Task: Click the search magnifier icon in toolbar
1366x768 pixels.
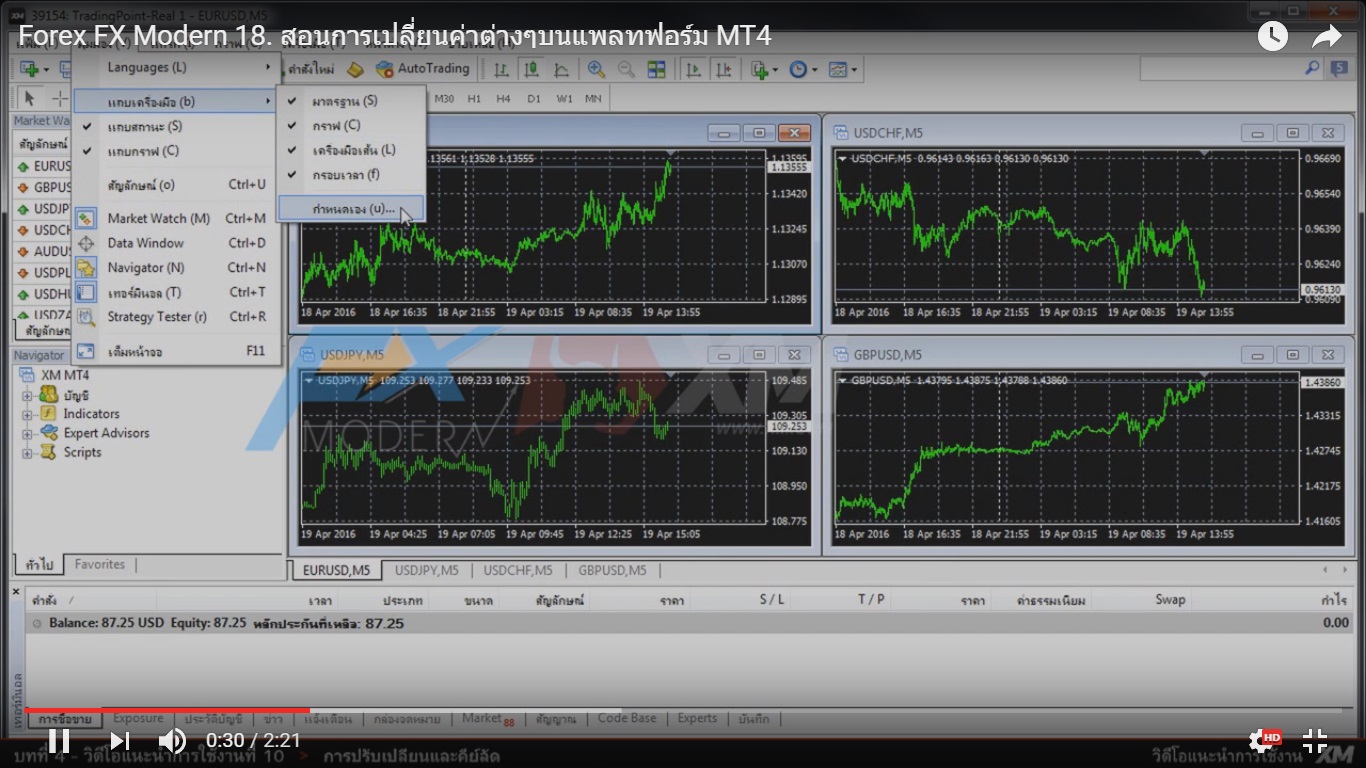Action: pyautogui.click(x=1312, y=68)
